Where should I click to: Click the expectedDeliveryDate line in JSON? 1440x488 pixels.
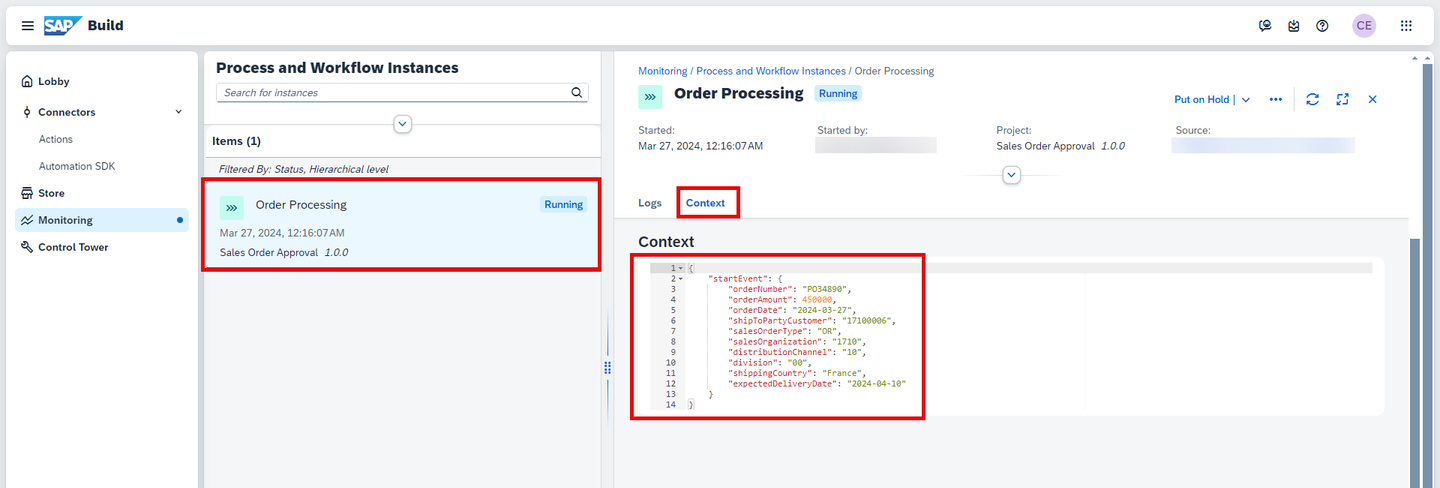[x=817, y=383]
